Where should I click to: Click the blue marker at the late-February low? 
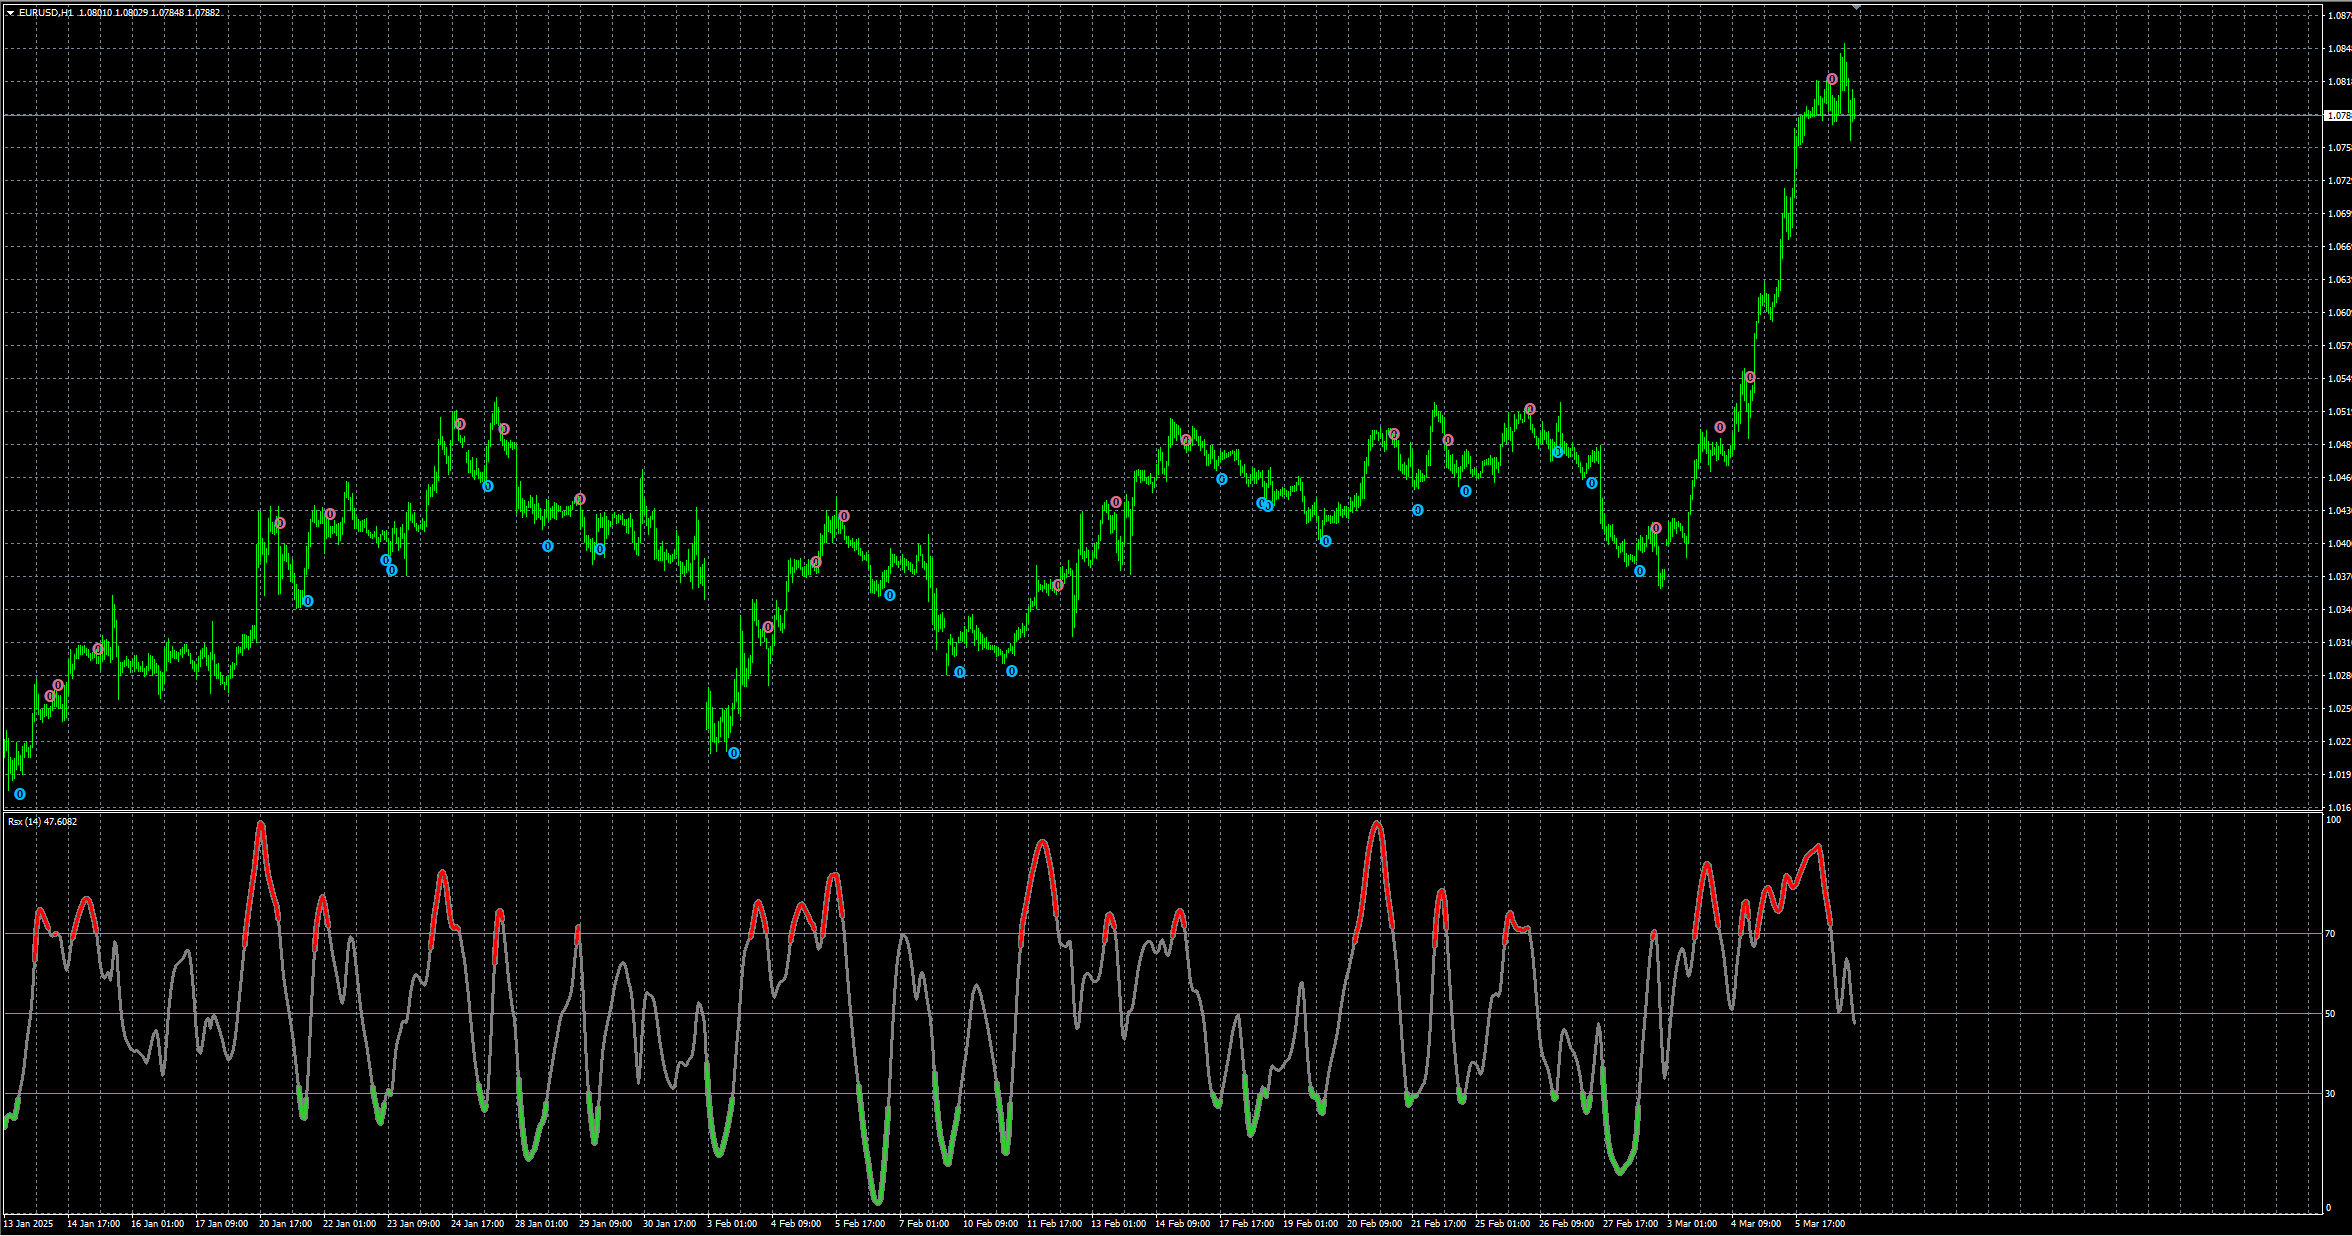coord(1640,571)
